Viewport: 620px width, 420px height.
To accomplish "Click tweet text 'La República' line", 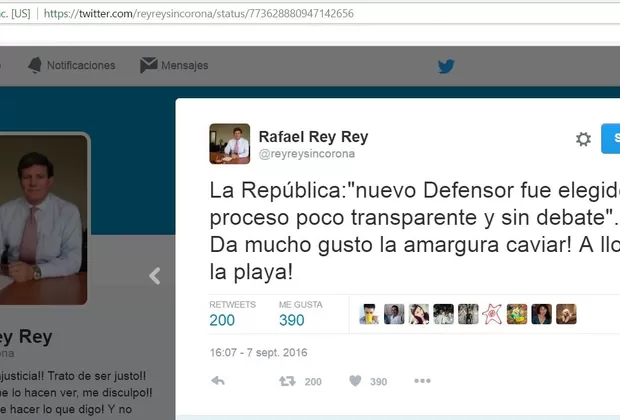I will tap(414, 190).
